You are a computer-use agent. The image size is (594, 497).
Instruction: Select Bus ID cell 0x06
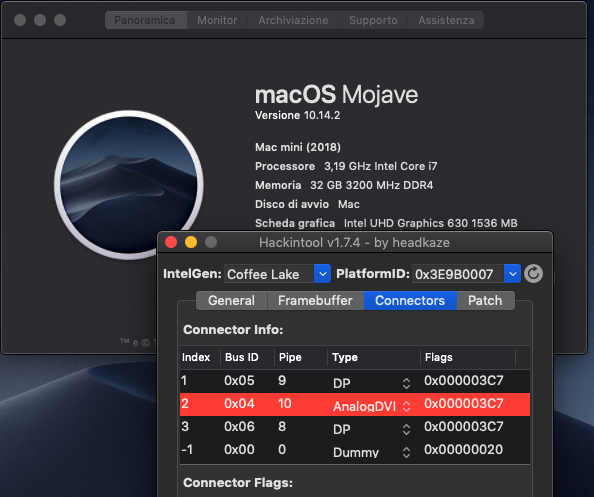tap(239, 427)
